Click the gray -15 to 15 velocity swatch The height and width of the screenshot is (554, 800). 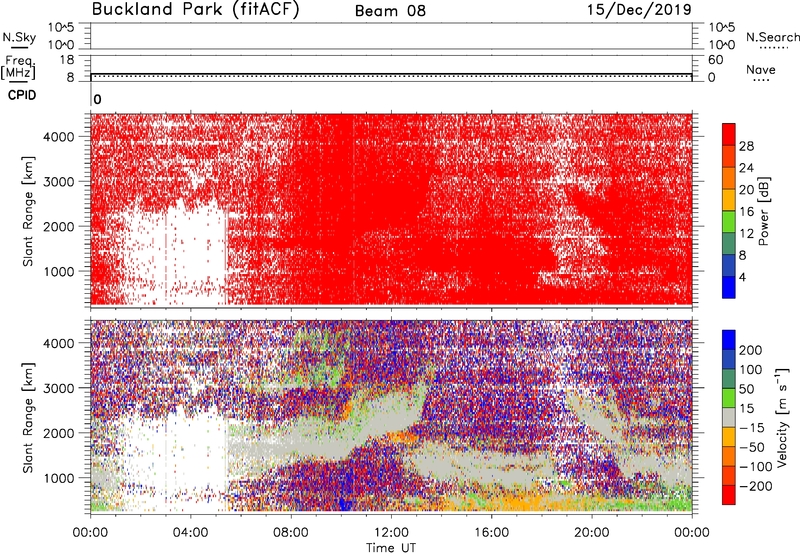[x=729, y=417]
